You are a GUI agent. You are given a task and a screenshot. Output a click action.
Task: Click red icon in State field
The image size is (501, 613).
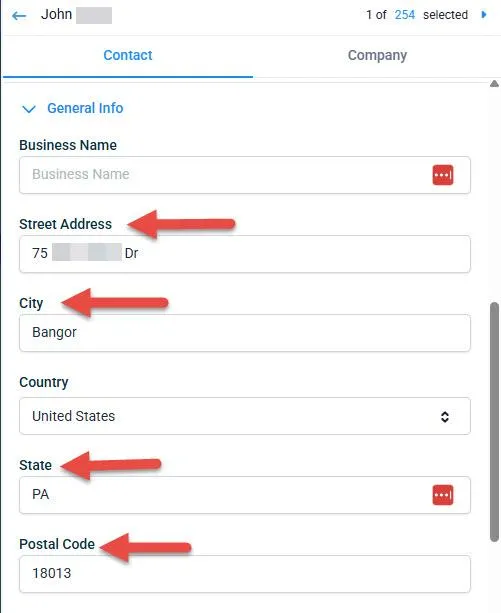(443, 495)
